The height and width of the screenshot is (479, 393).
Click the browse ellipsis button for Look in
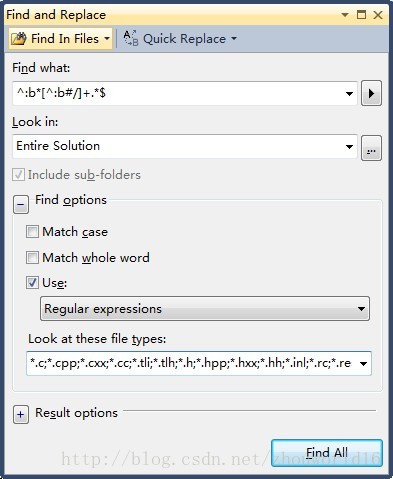click(371, 148)
